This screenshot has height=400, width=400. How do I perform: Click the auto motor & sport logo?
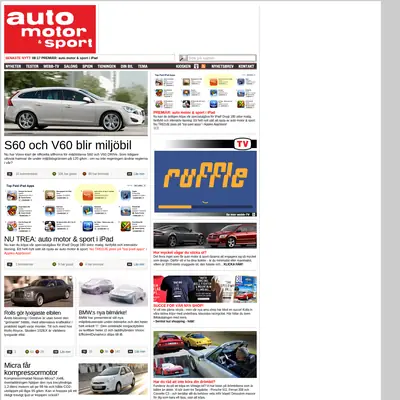tap(50, 29)
